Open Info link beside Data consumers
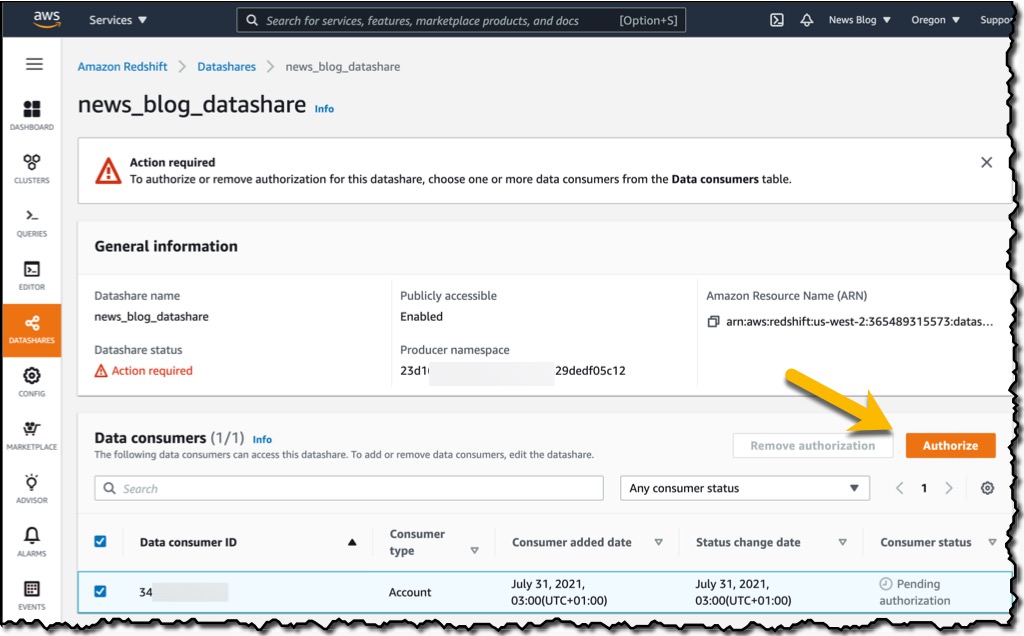 coord(262,439)
